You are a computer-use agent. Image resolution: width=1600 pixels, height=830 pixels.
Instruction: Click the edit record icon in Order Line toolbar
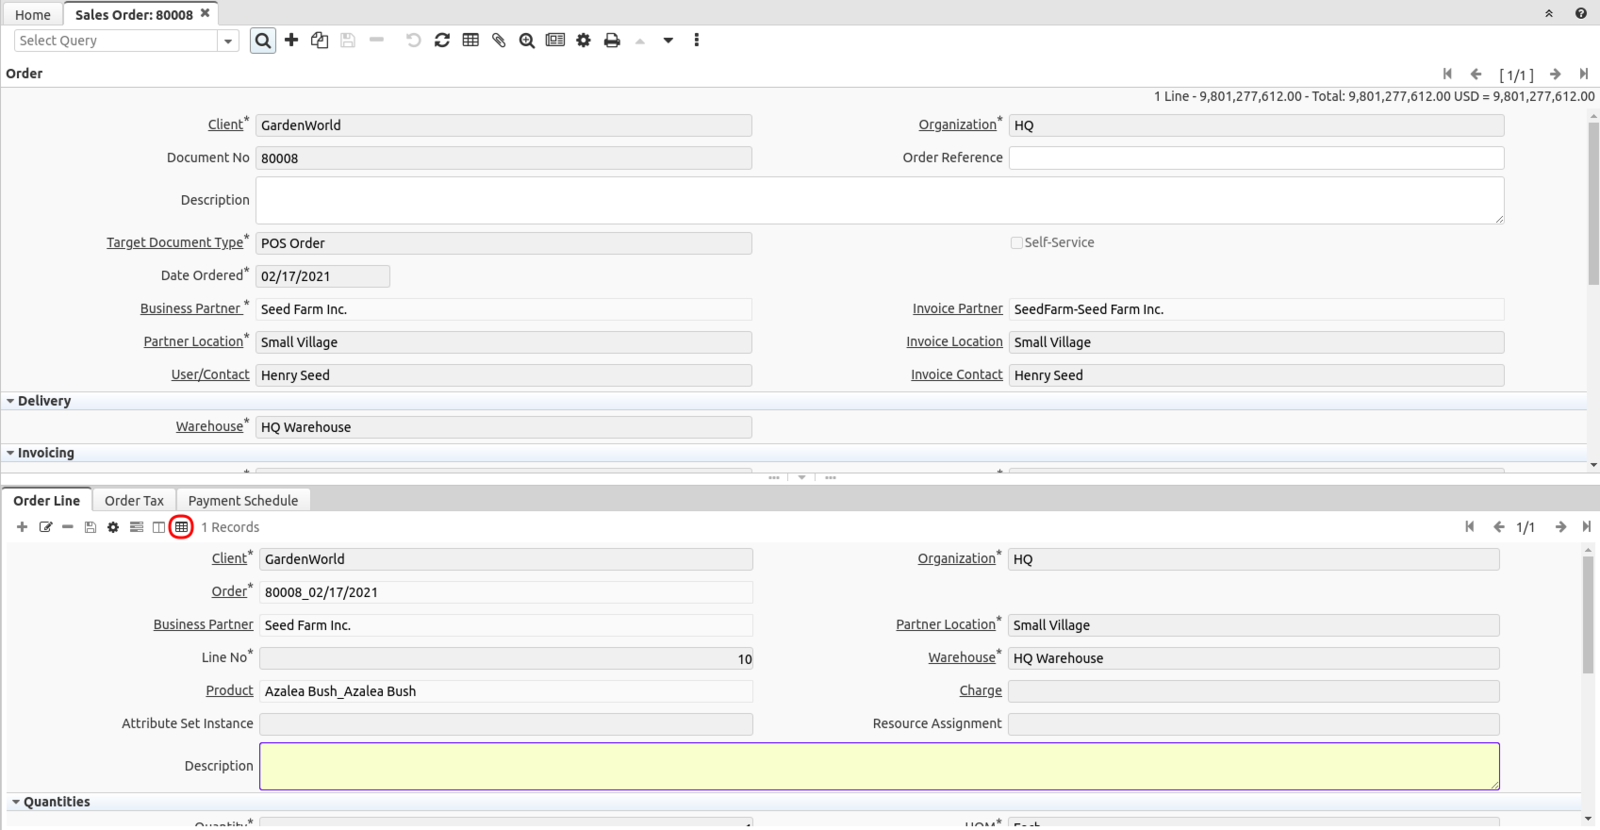(x=45, y=527)
